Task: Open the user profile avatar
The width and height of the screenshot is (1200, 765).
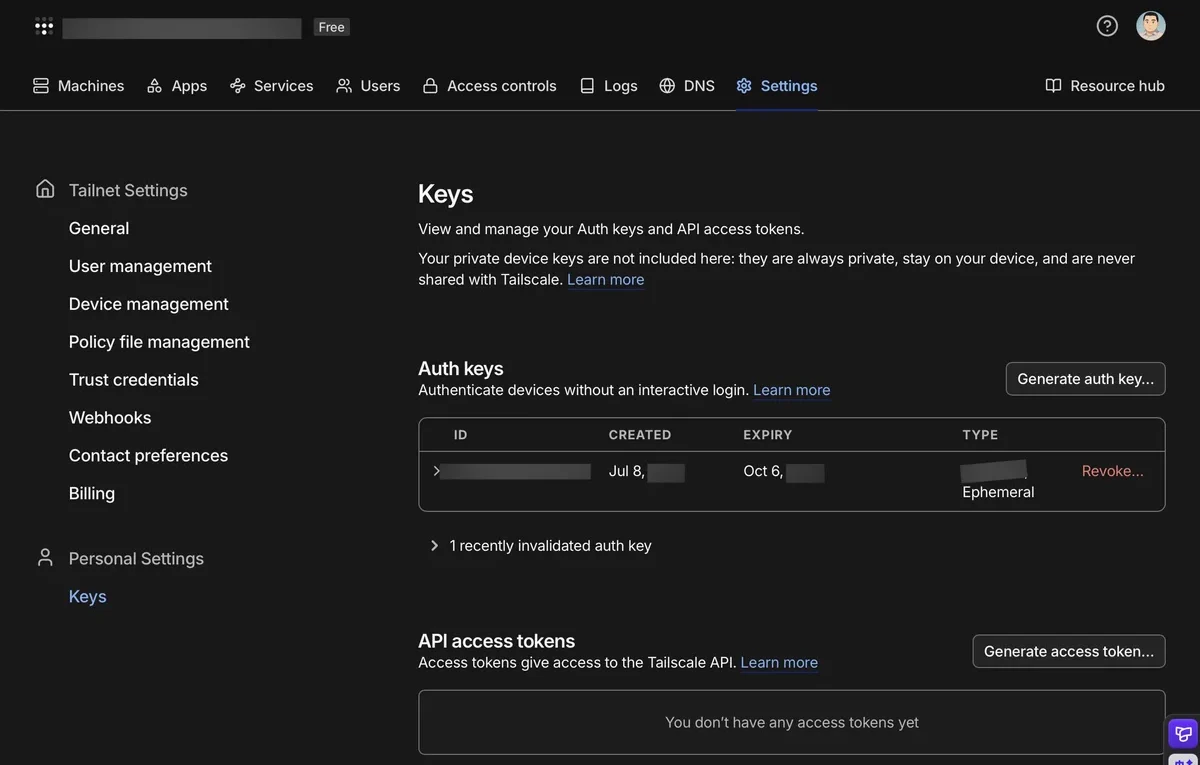Action: click(1151, 26)
